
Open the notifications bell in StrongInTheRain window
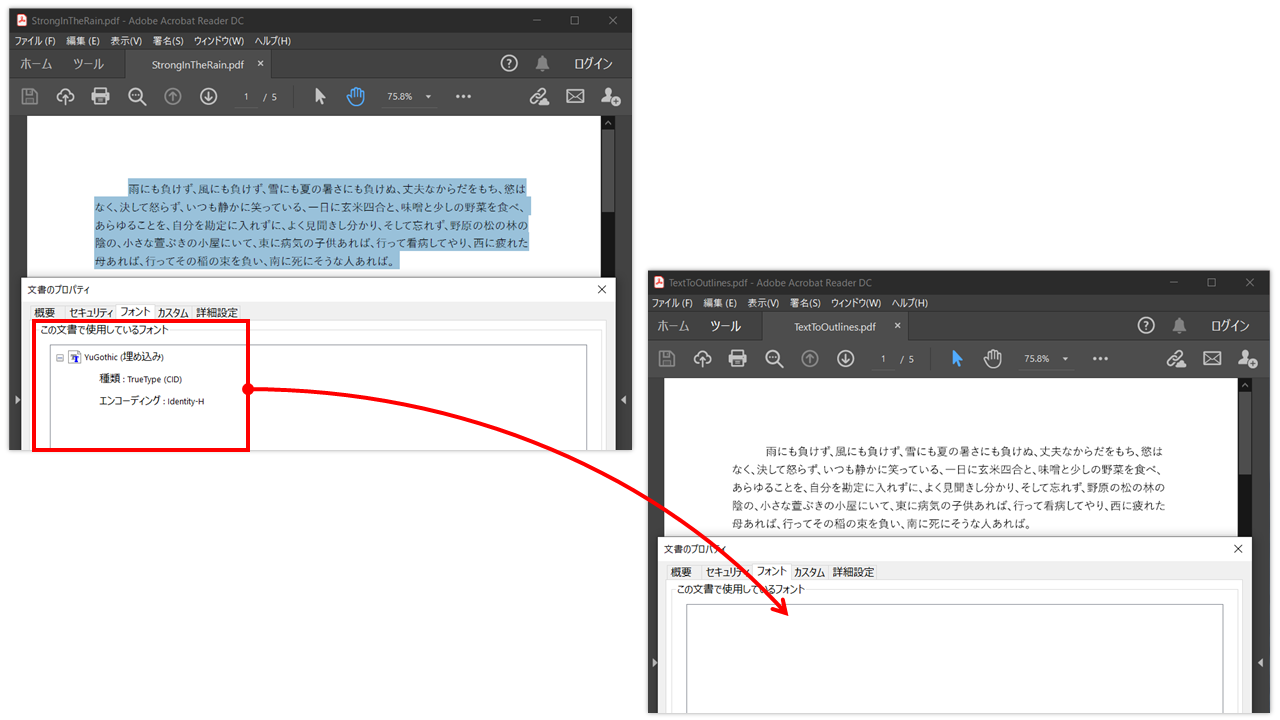point(542,63)
